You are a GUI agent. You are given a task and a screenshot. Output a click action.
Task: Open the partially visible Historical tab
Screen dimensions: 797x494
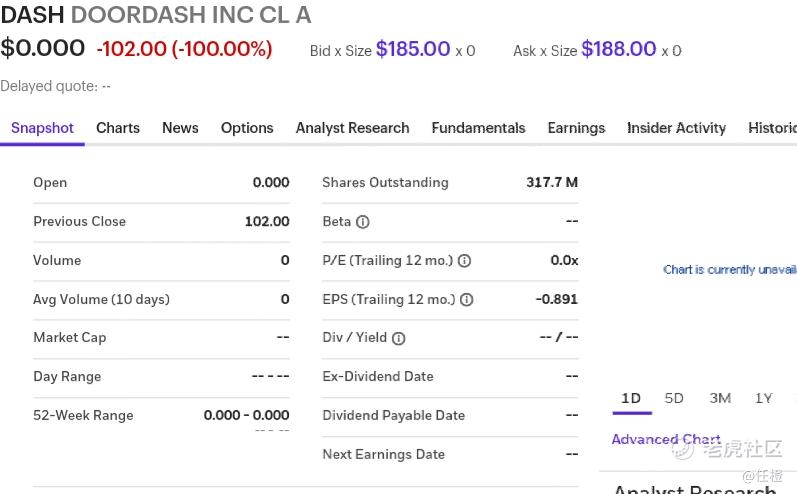point(772,128)
